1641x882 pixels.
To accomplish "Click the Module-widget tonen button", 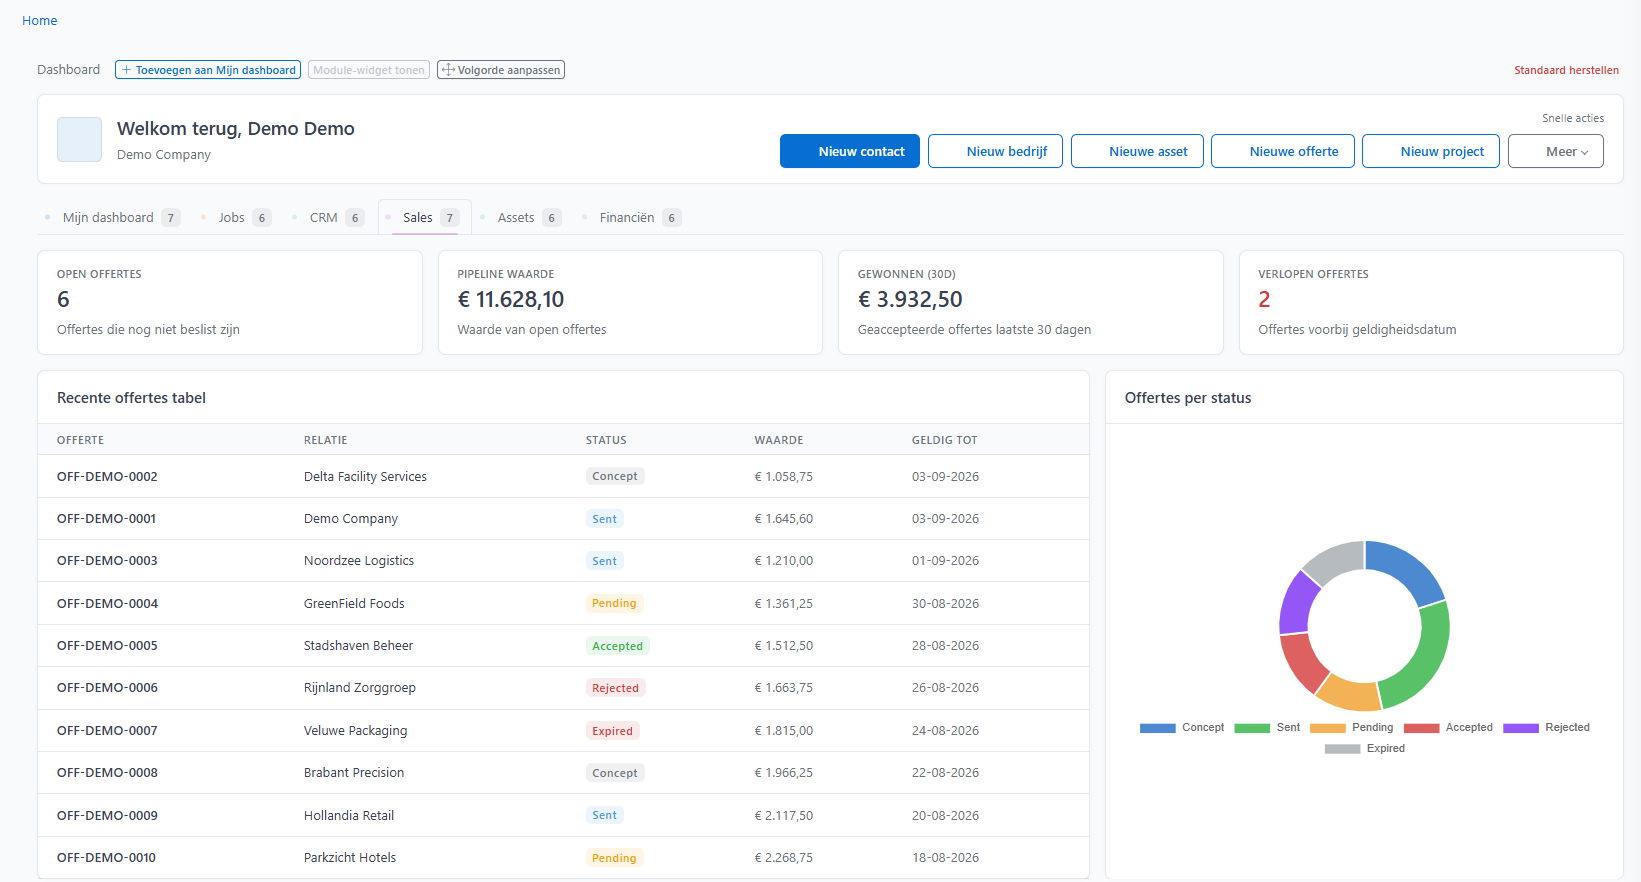I will pyautogui.click(x=369, y=70).
